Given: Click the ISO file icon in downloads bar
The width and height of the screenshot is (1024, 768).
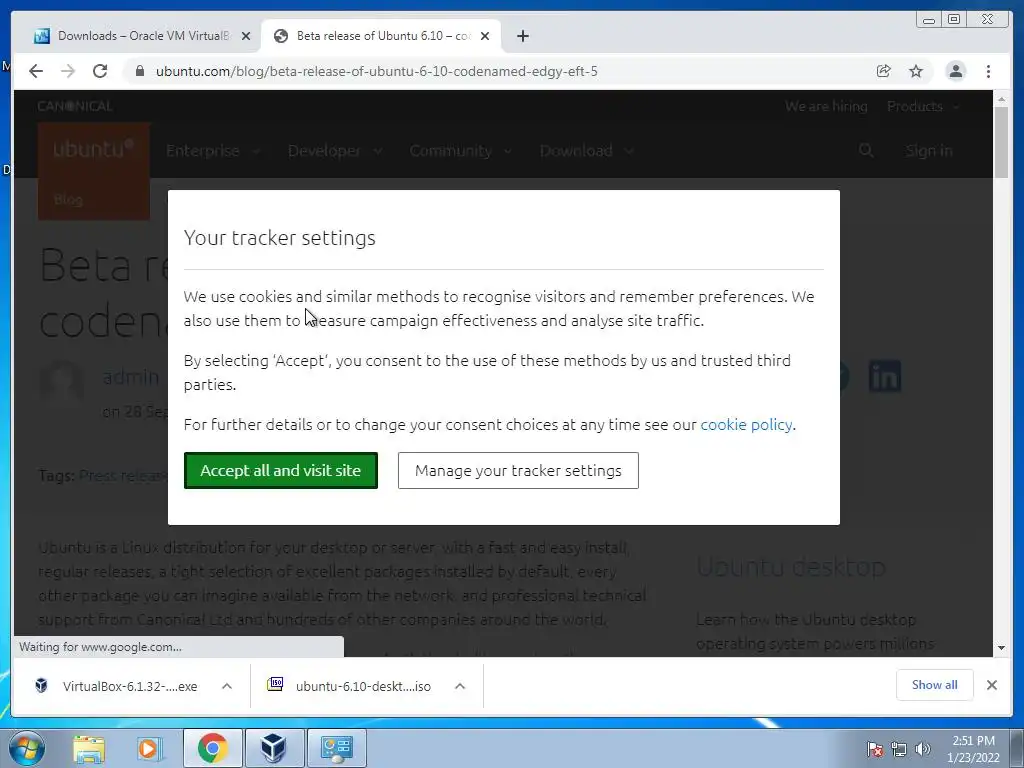Looking at the screenshot, I should (x=275, y=684).
